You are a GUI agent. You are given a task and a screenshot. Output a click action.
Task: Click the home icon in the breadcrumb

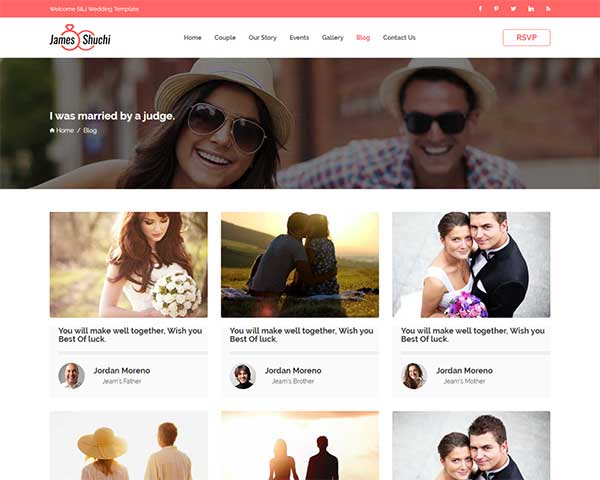click(52, 130)
